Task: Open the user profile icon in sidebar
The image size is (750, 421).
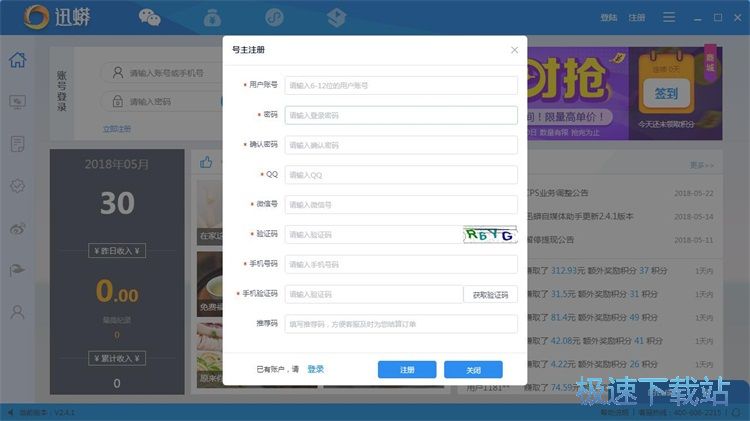Action: coord(18,312)
